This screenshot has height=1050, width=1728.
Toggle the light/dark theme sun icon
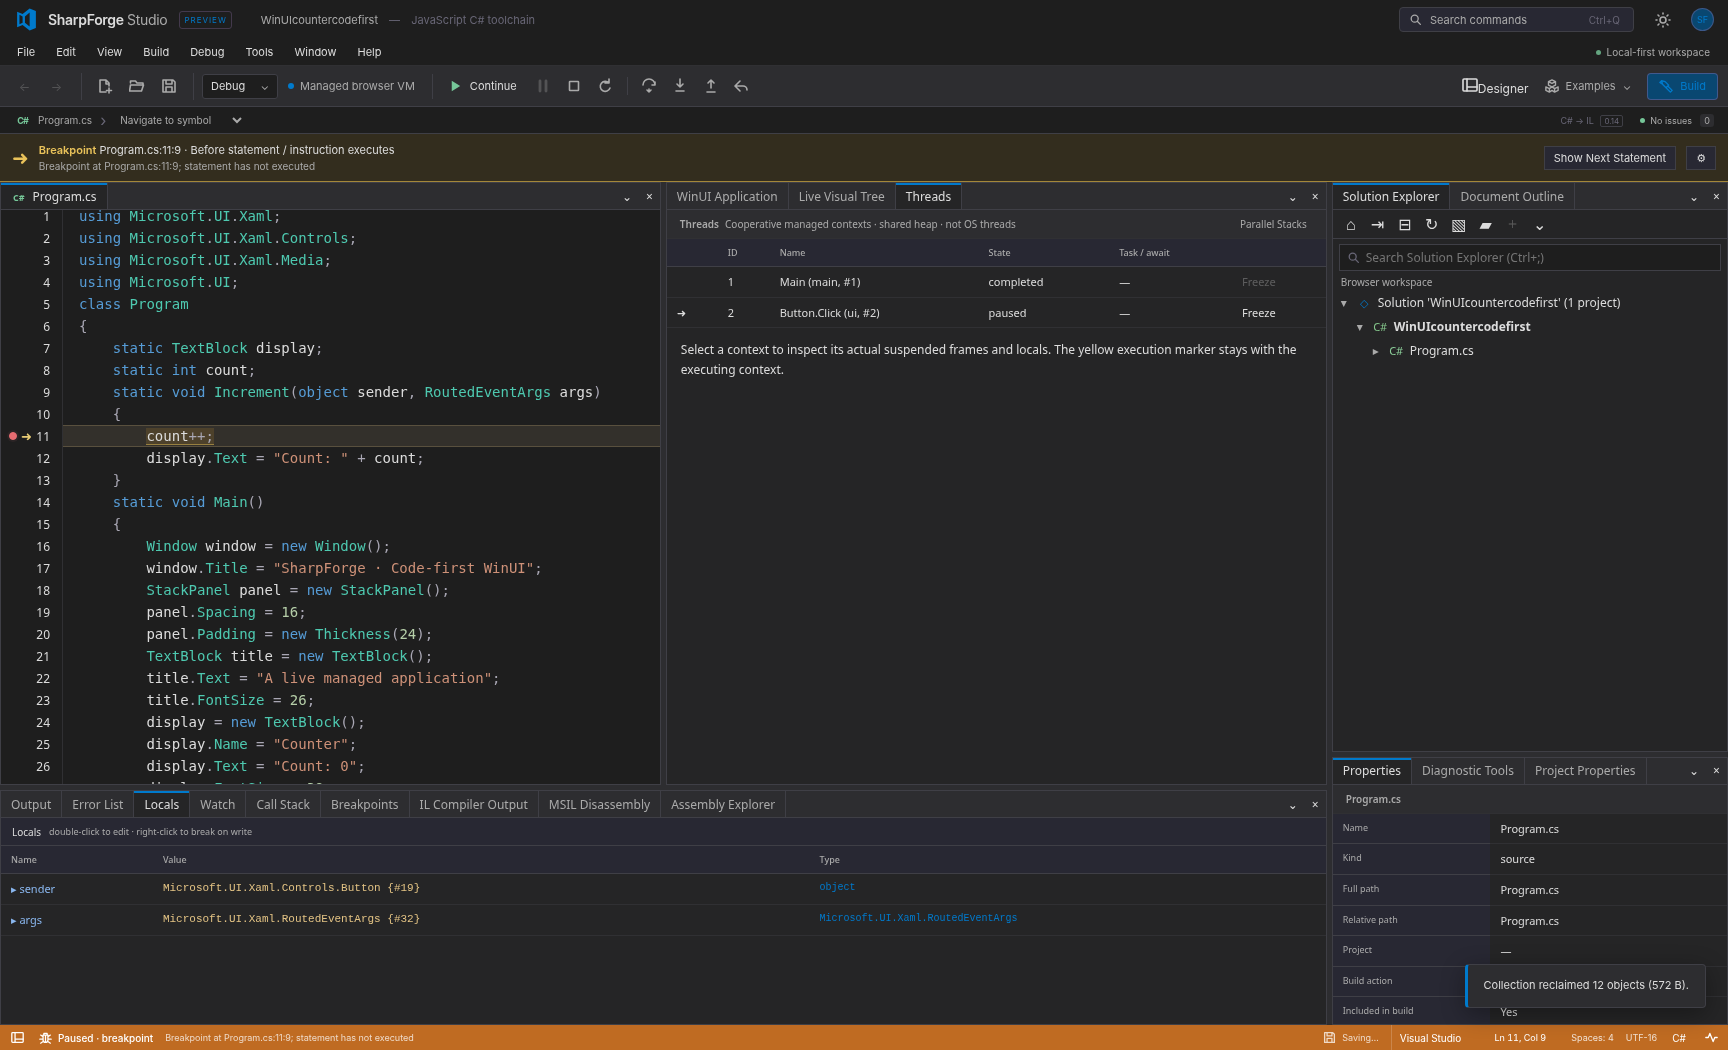click(x=1663, y=20)
